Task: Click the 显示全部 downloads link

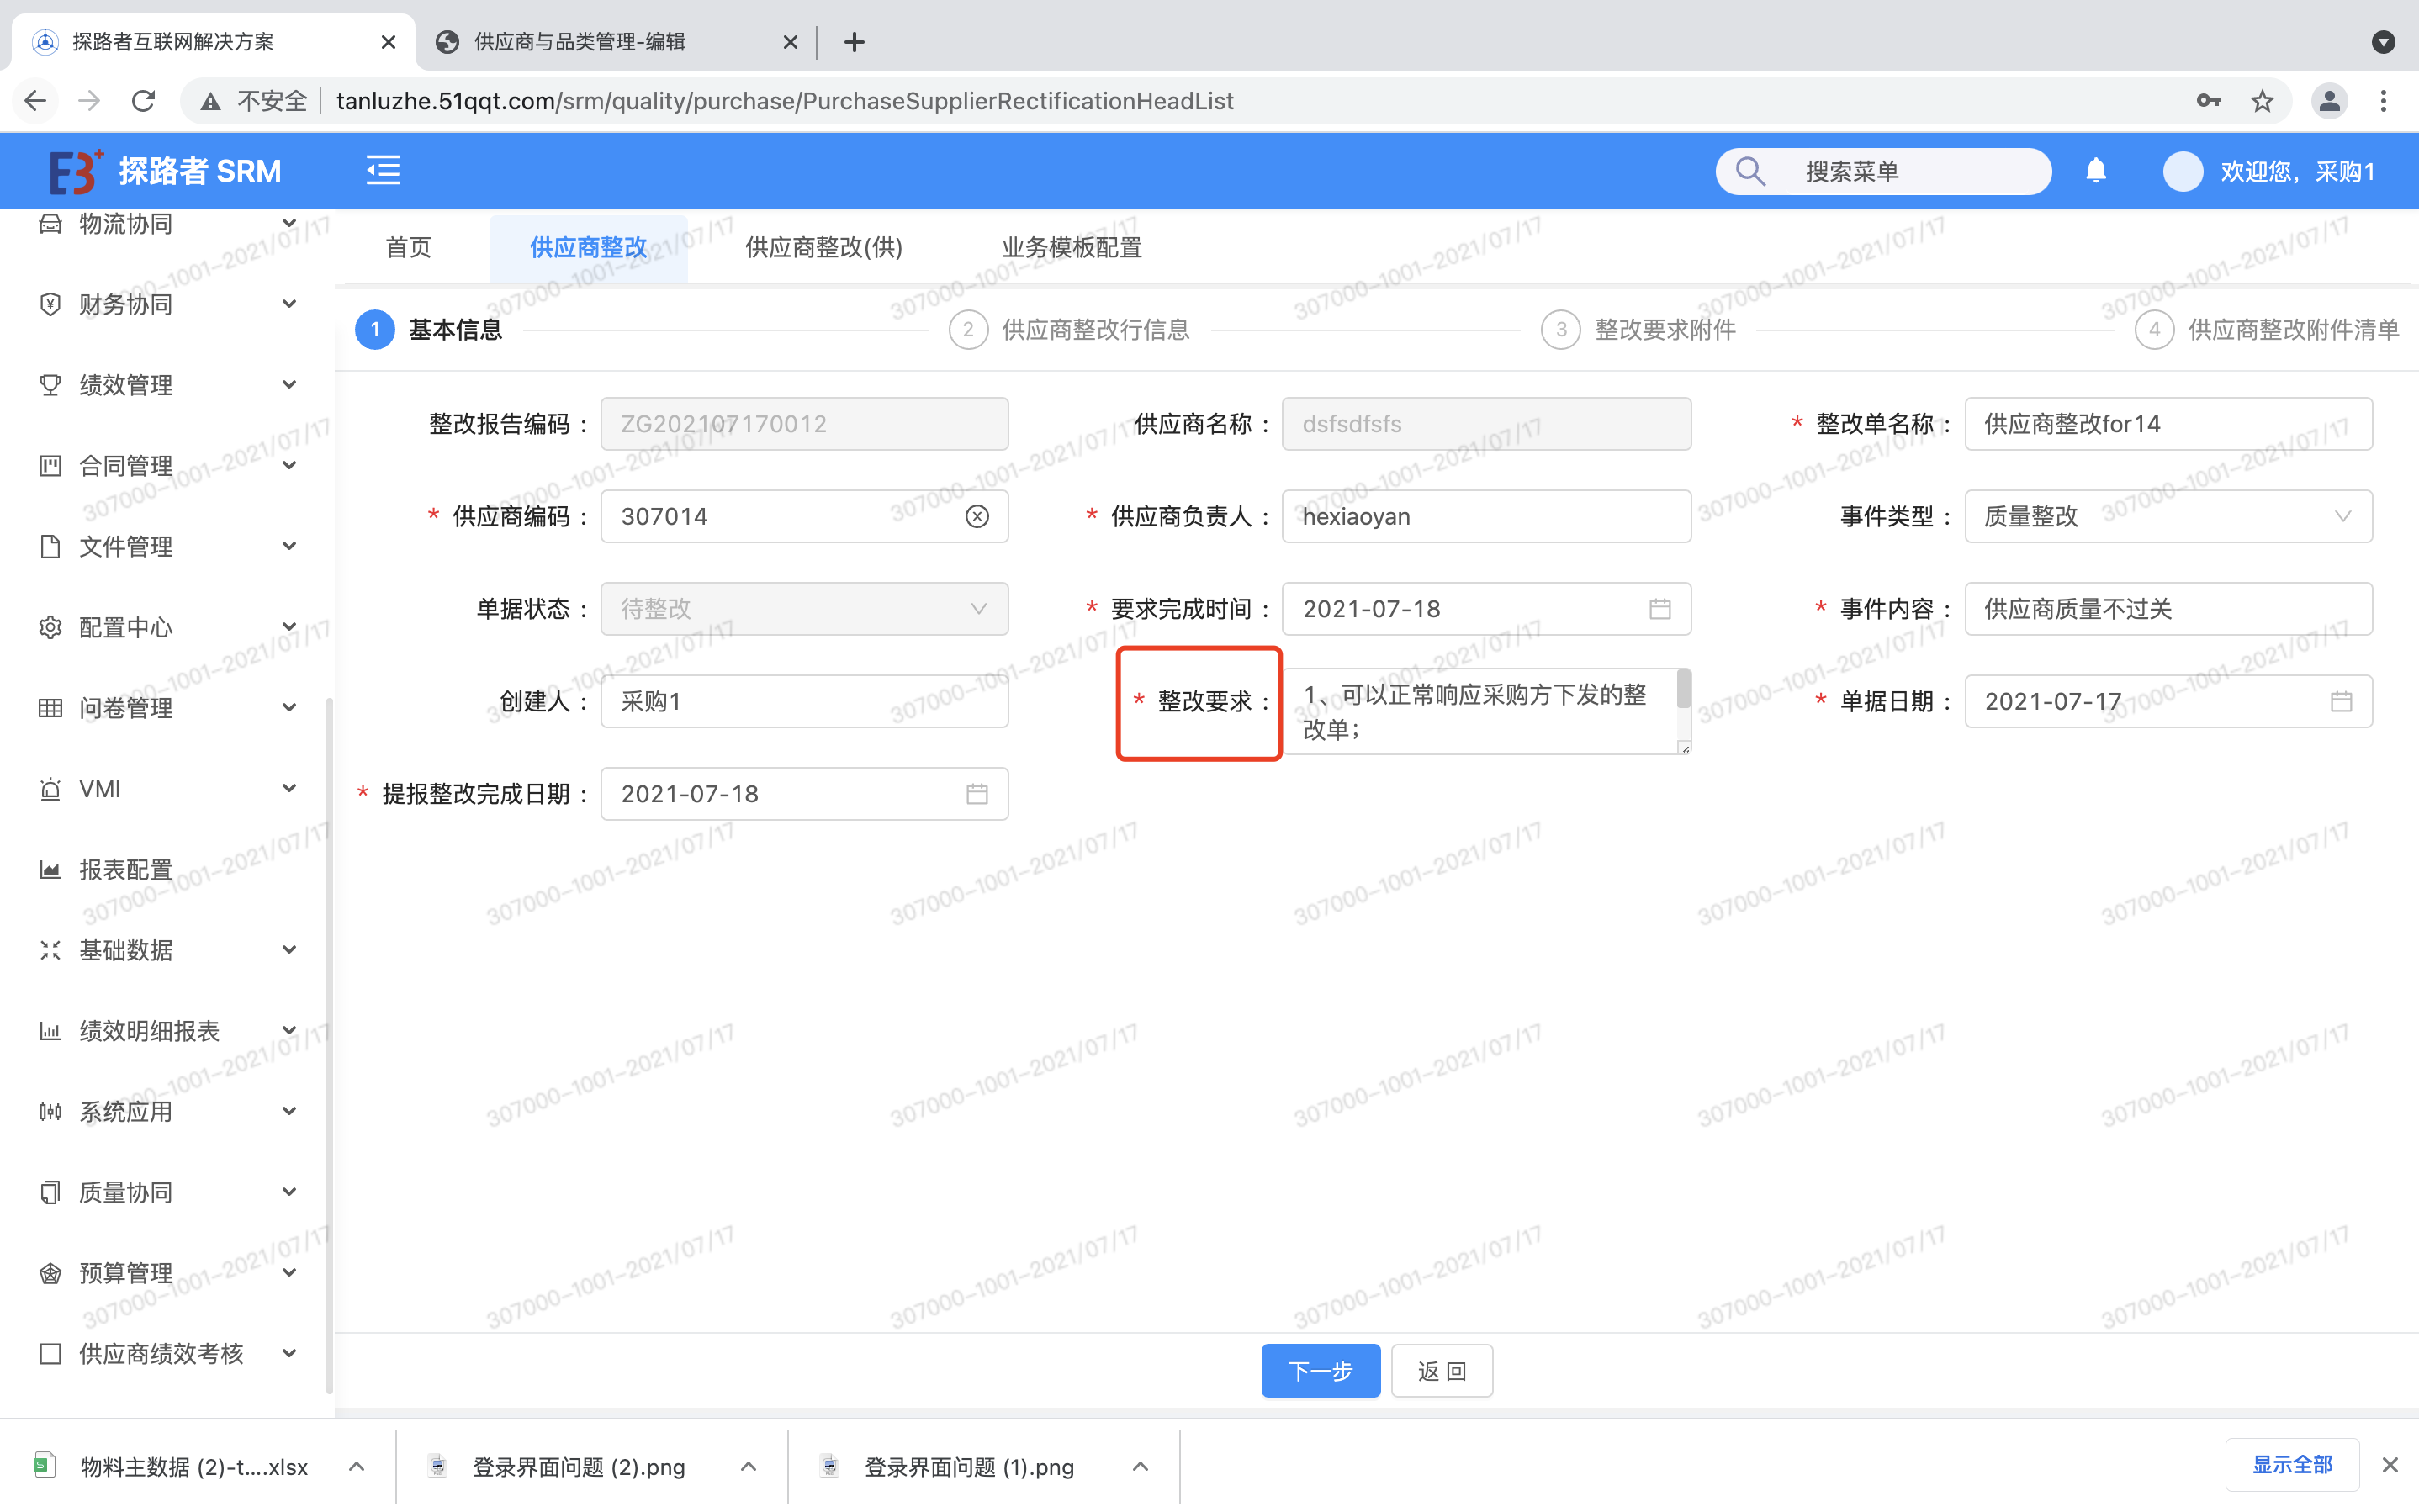Action: (x=2291, y=1465)
